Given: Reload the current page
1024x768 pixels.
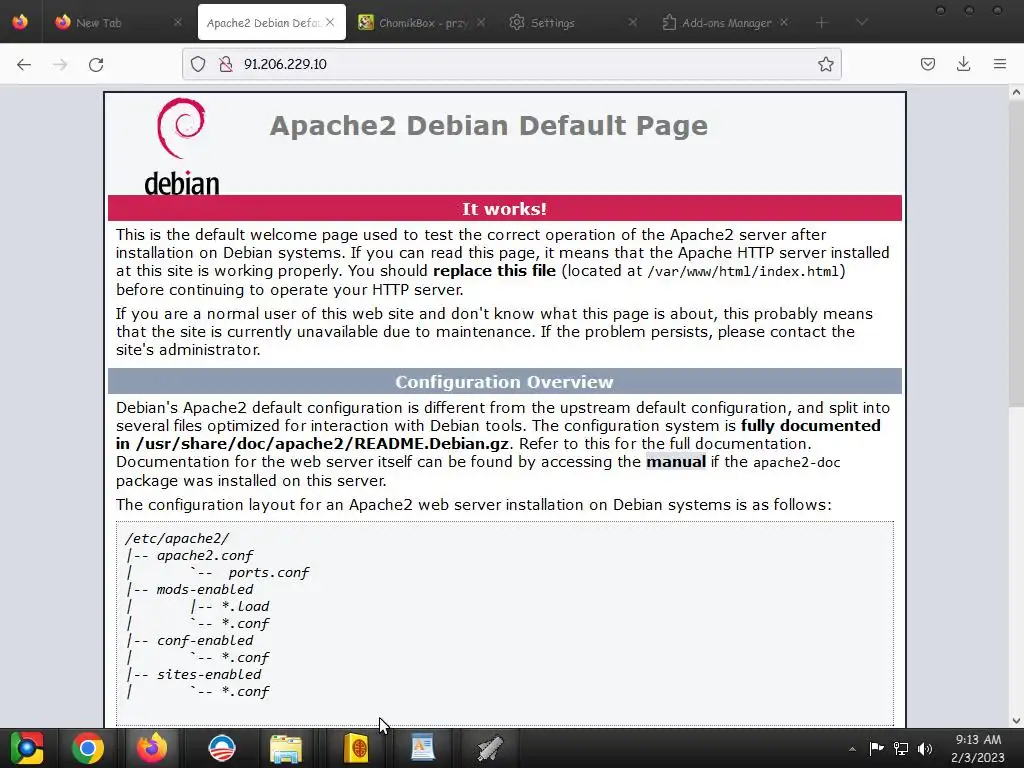Looking at the screenshot, I should [96, 64].
